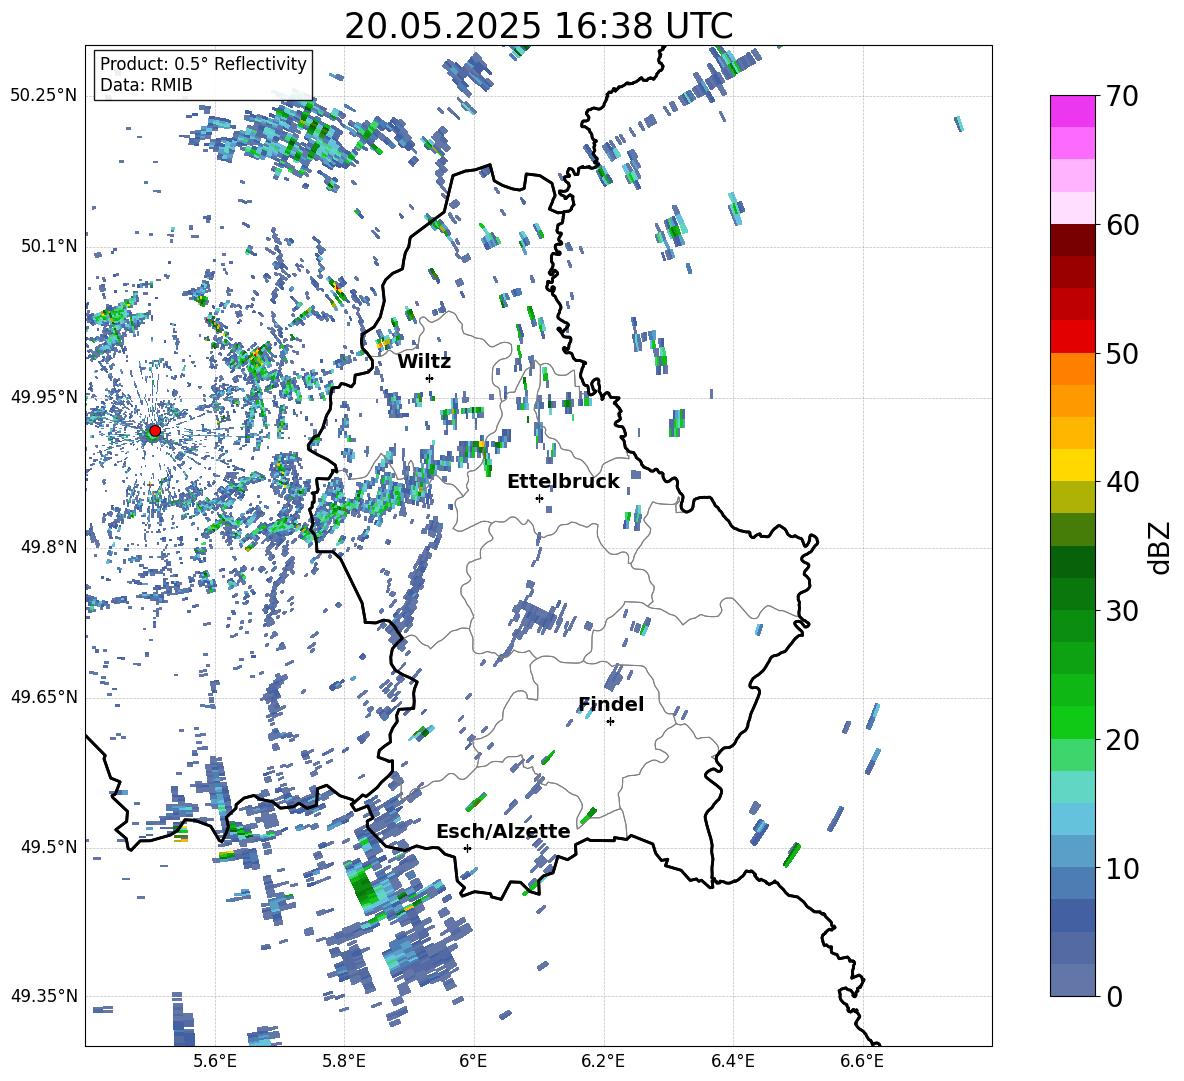The width and height of the screenshot is (1184, 1081).
Task: Click the red radar site marker dot
Action: tap(155, 431)
